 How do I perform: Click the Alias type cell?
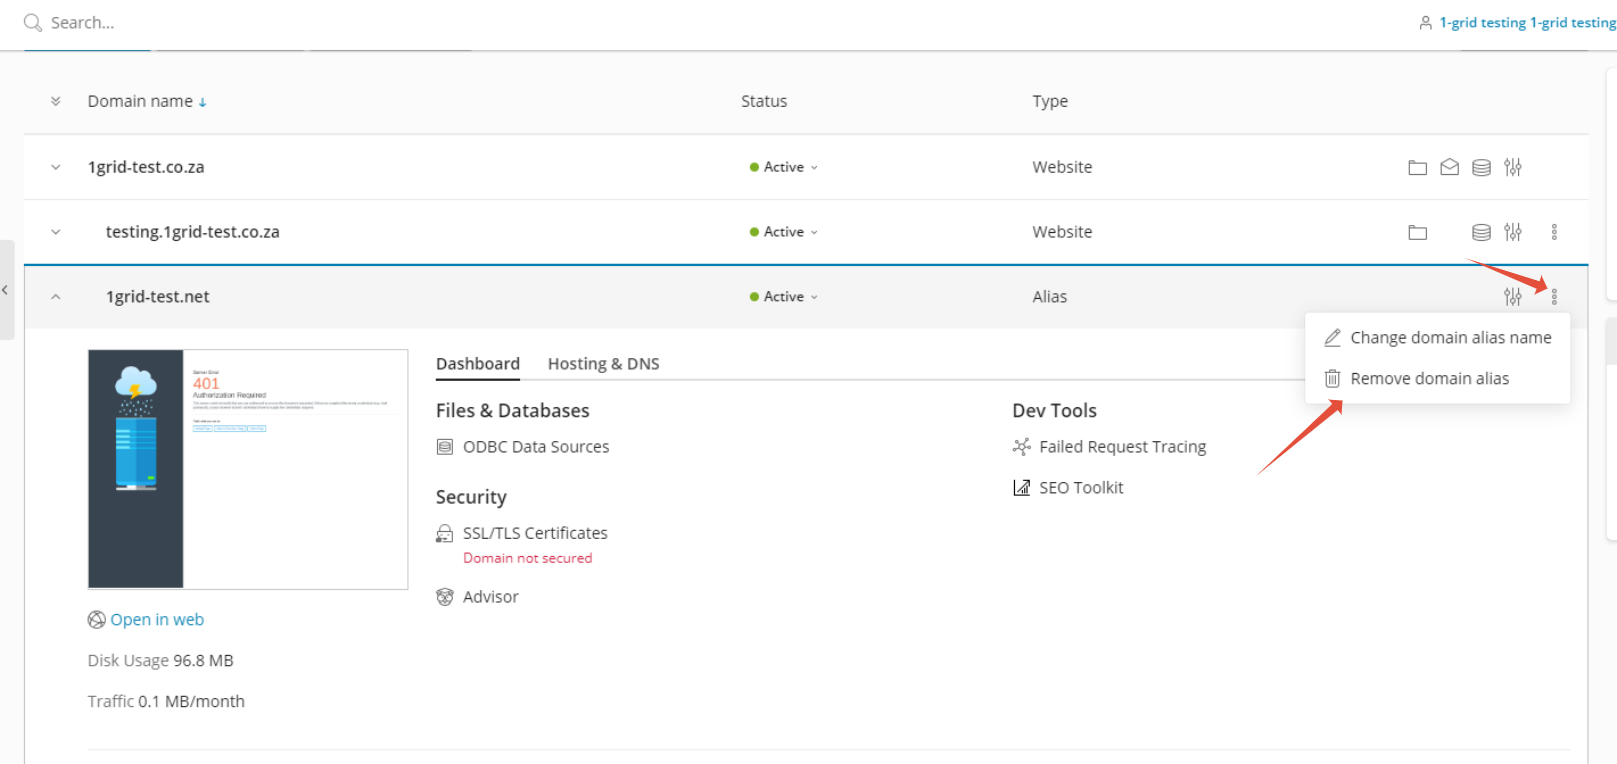tap(1050, 297)
